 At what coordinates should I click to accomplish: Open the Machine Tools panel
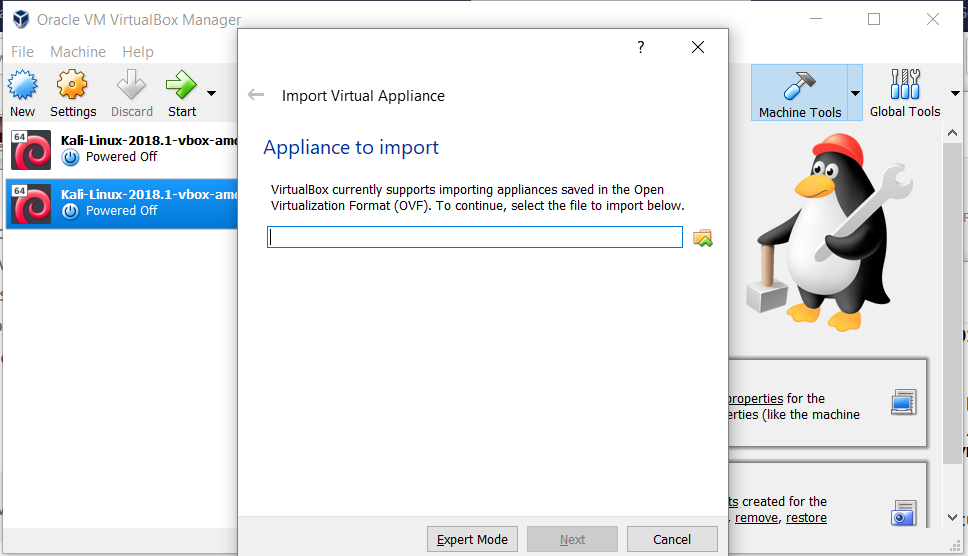point(799,93)
